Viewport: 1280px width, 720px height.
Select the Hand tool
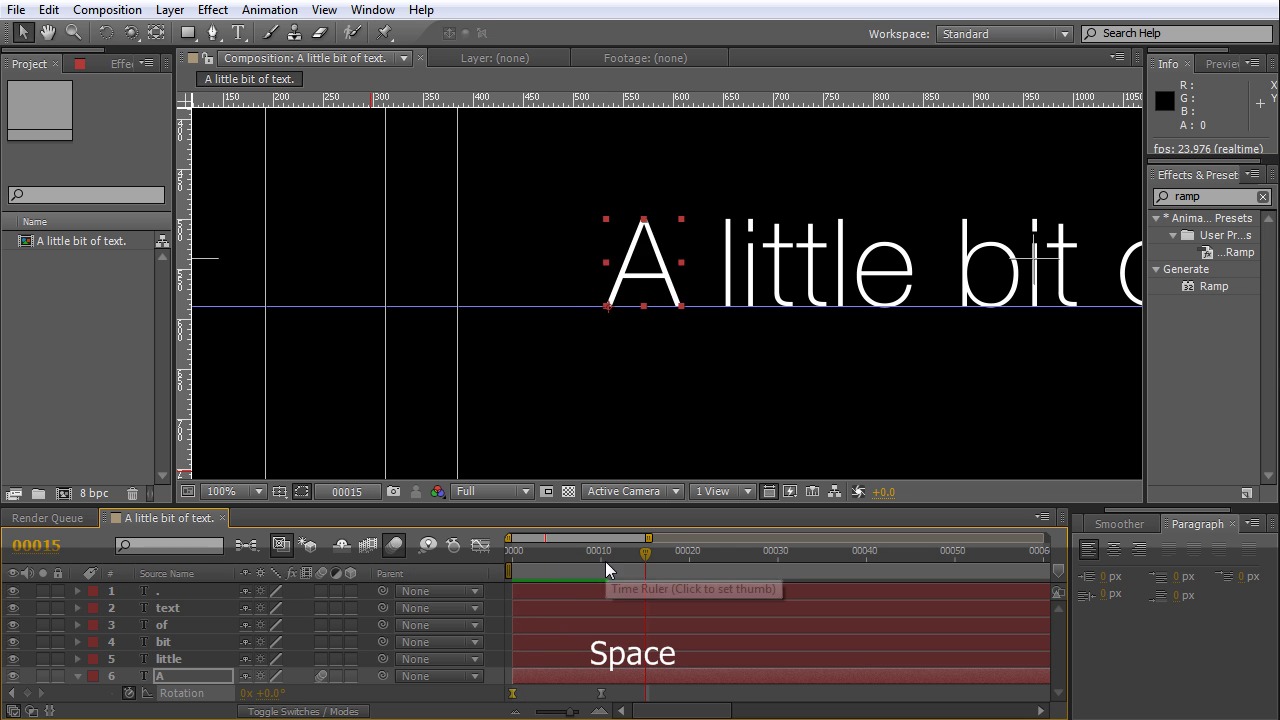tap(47, 33)
